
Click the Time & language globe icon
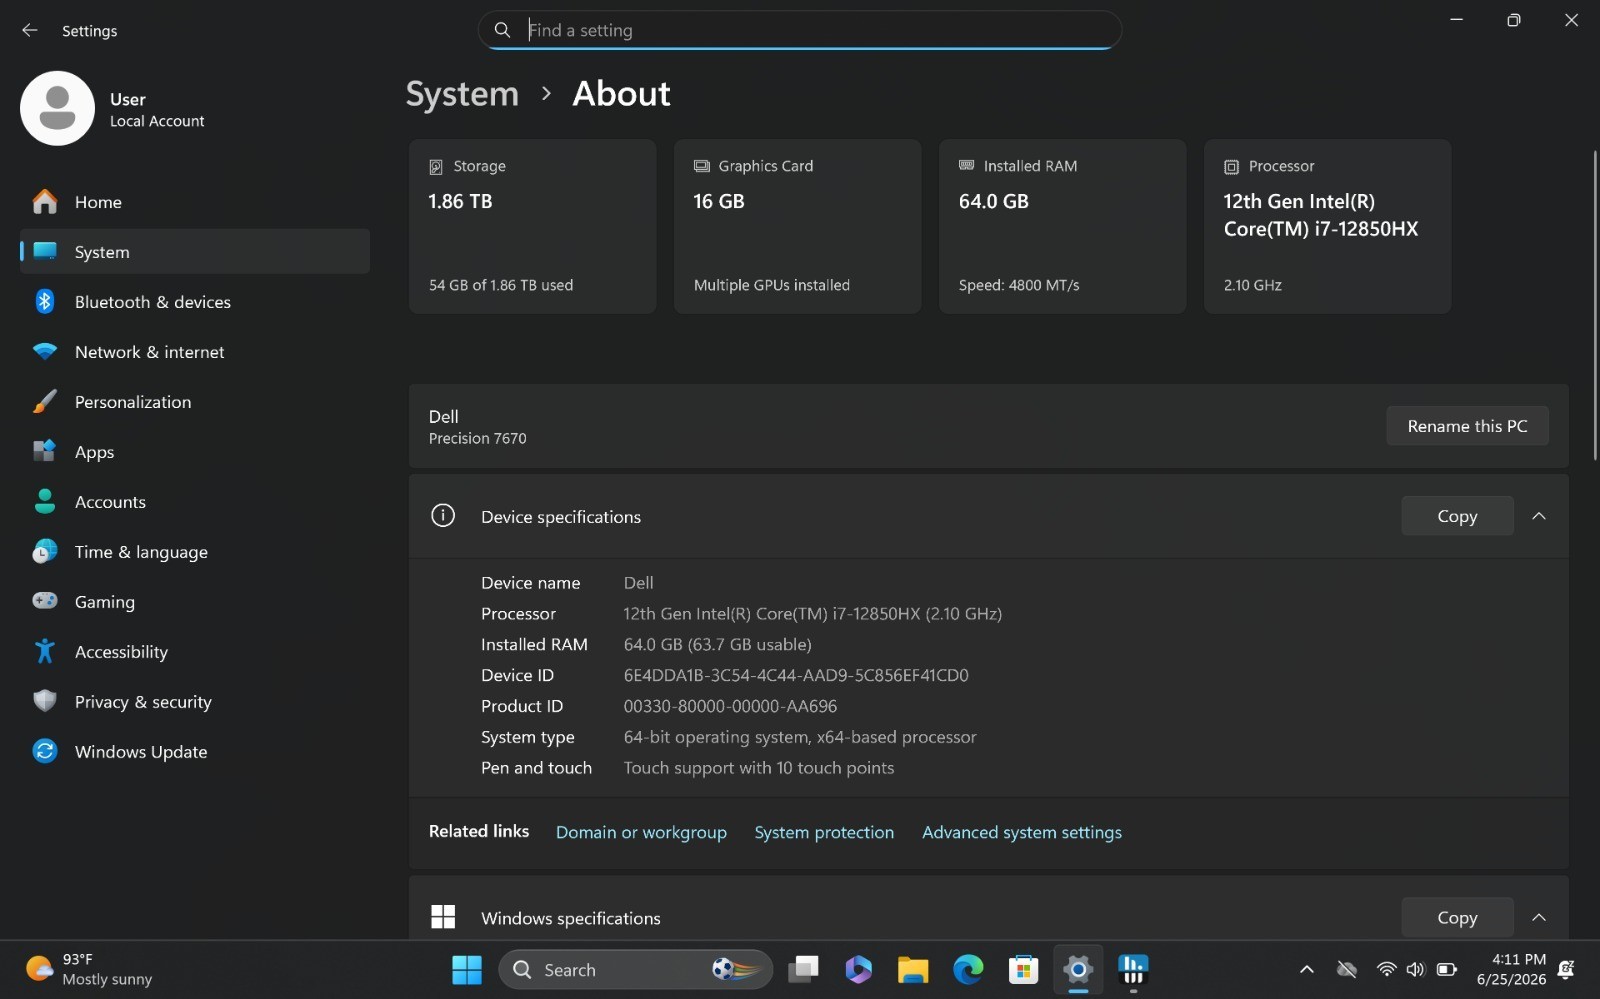point(44,551)
